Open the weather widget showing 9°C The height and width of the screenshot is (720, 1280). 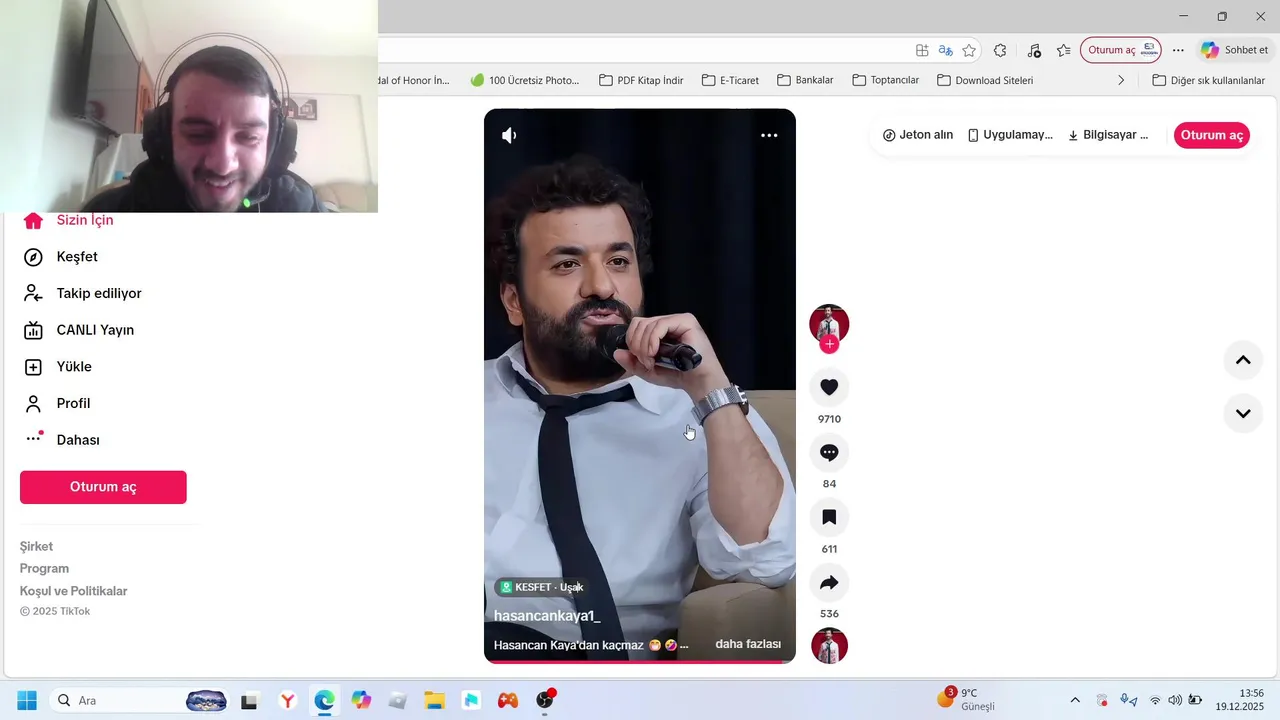click(966, 699)
